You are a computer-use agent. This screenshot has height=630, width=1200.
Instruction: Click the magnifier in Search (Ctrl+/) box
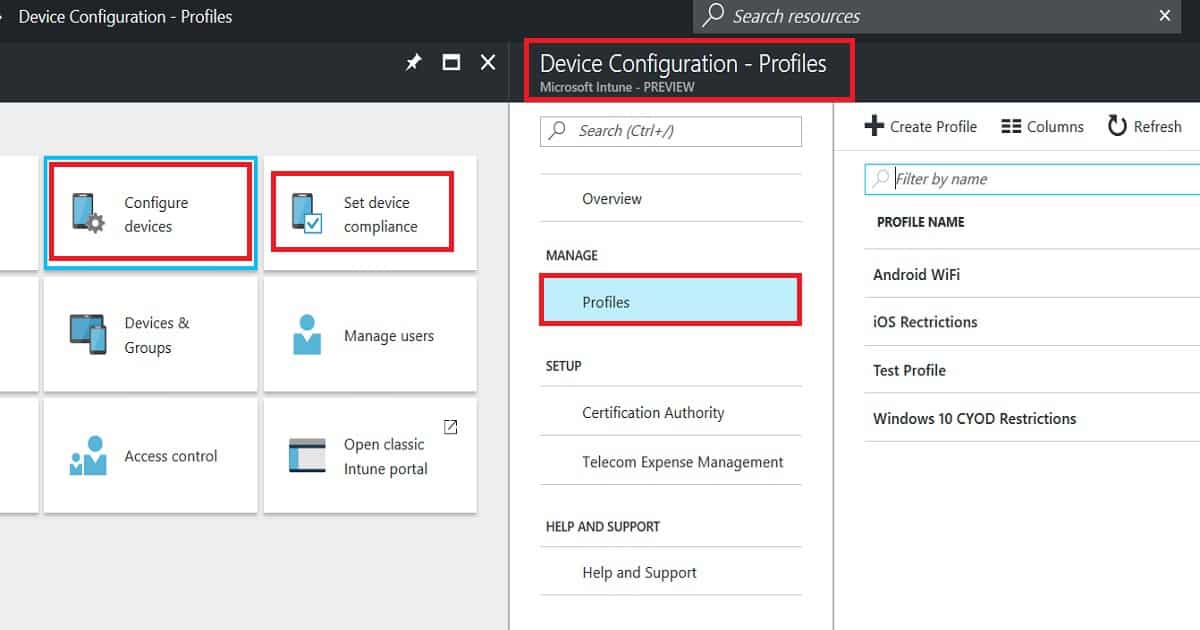[556, 130]
